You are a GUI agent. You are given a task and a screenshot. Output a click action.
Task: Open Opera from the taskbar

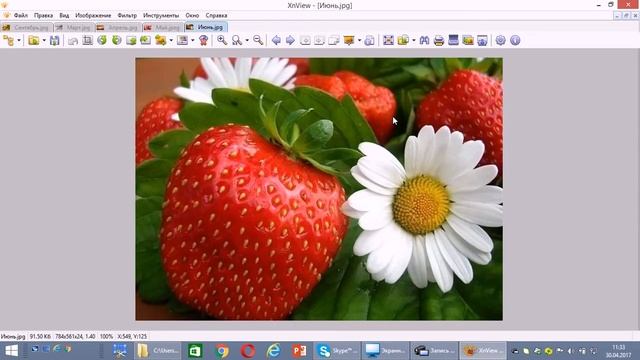248,351
